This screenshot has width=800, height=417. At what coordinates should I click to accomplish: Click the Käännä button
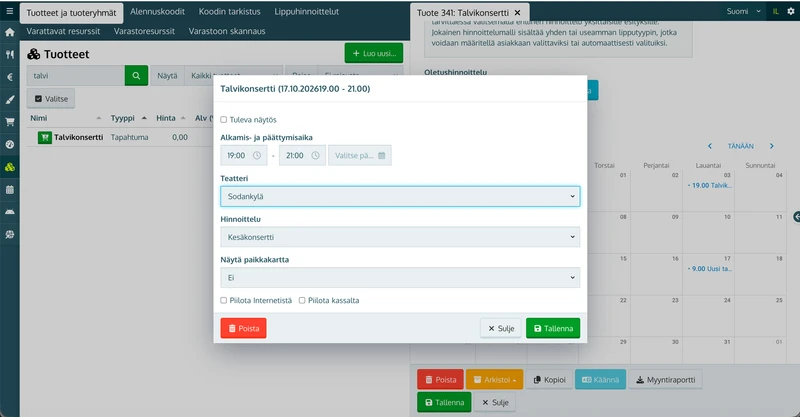[x=601, y=380]
